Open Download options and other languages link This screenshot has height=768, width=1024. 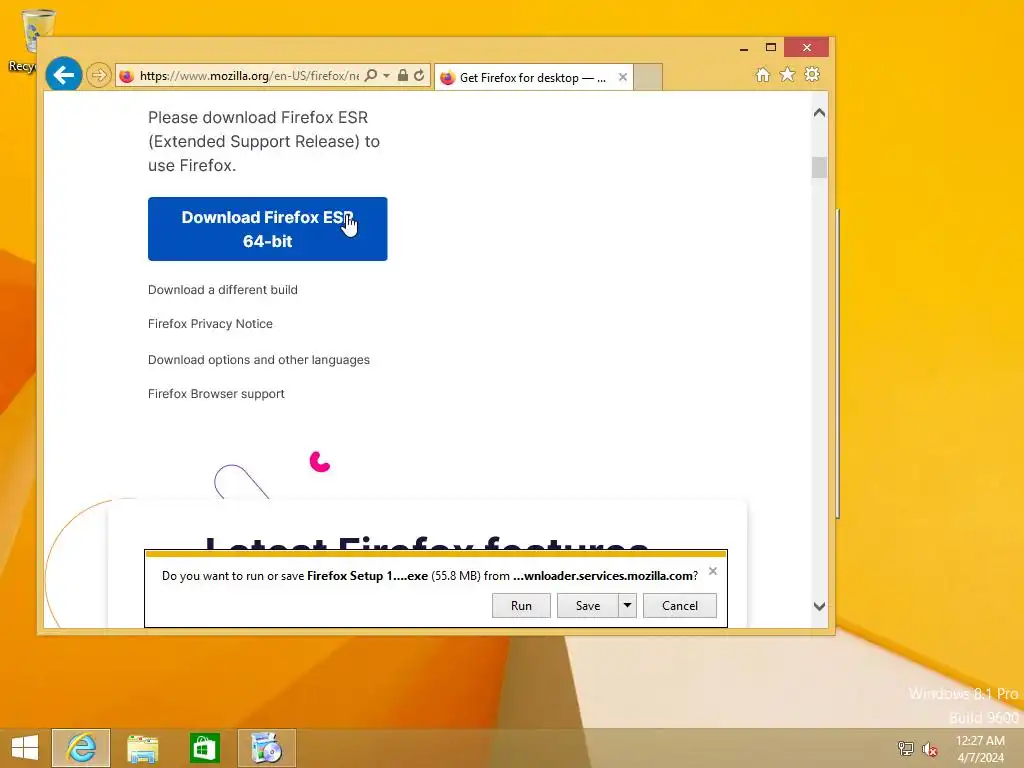click(x=259, y=360)
